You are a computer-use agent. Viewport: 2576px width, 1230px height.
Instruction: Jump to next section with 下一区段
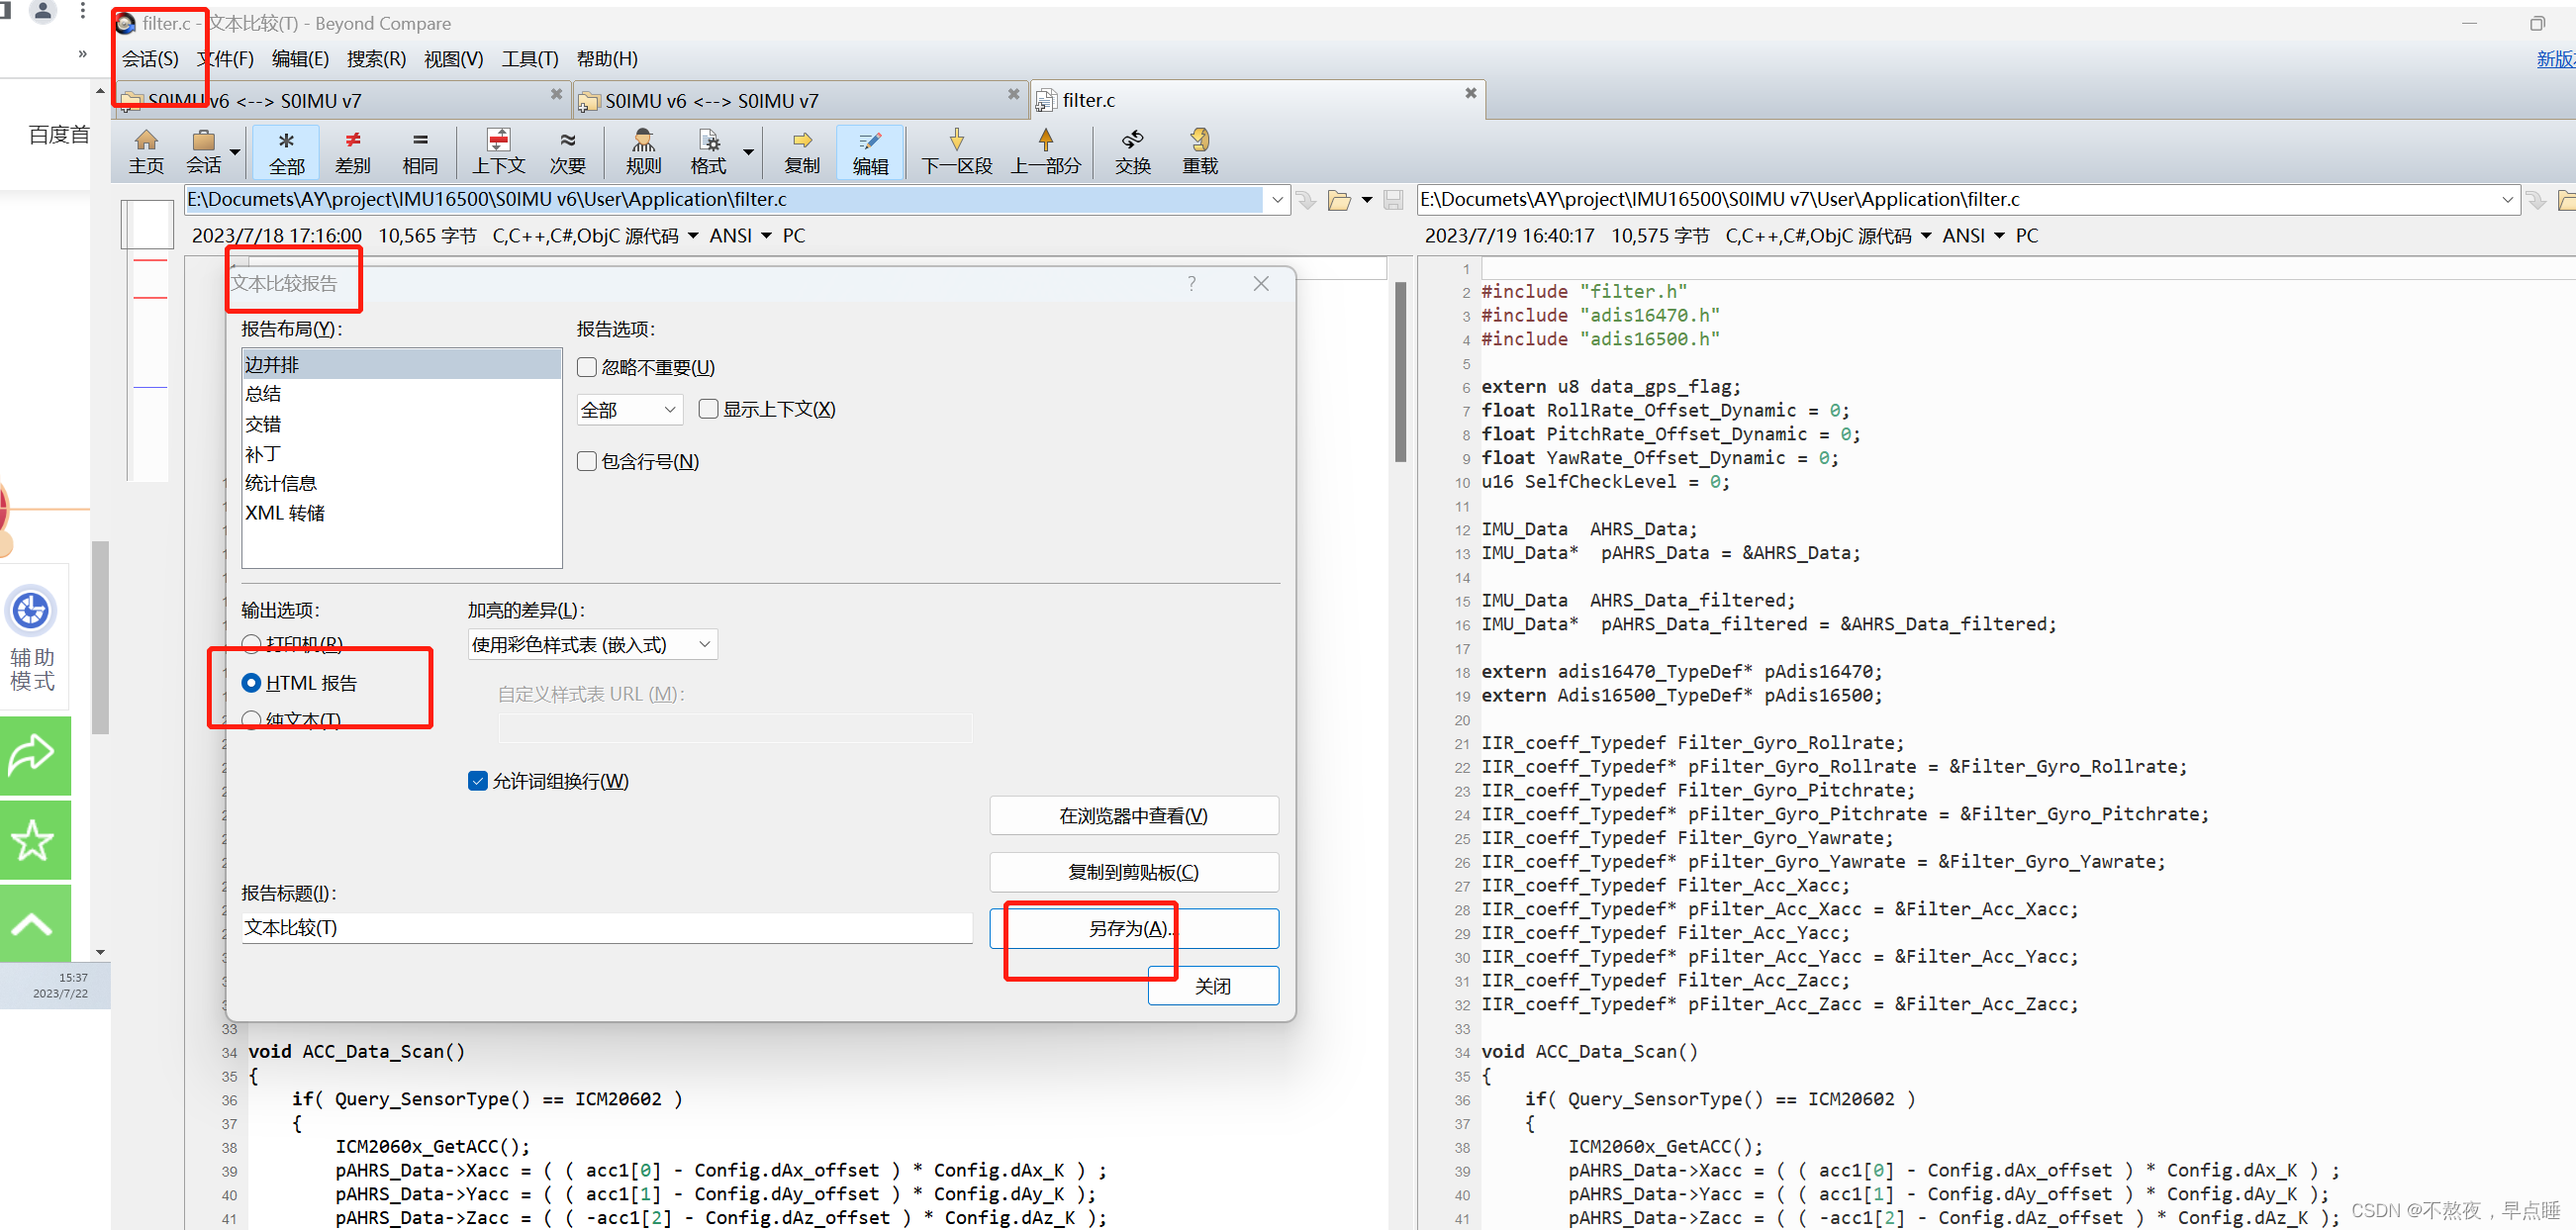pyautogui.click(x=956, y=152)
